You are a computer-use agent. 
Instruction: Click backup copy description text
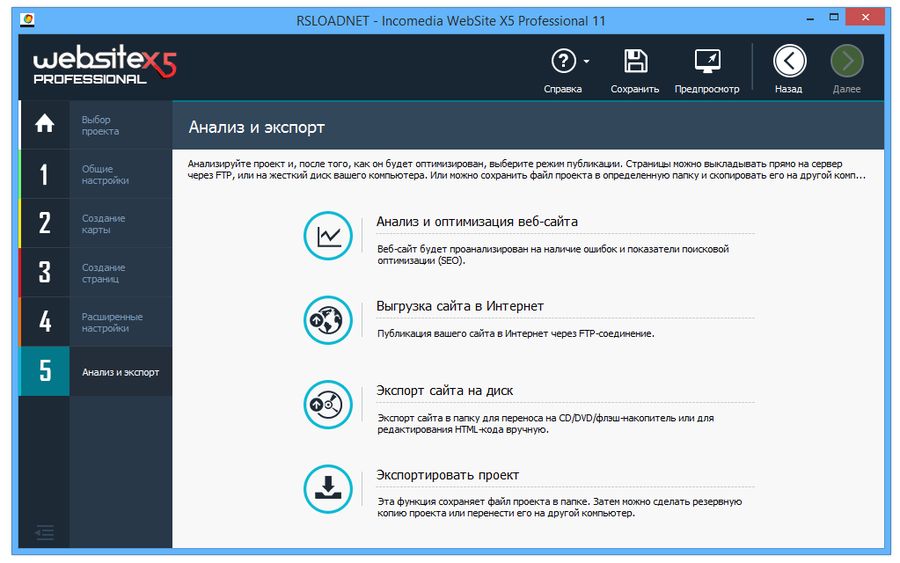(x=560, y=507)
